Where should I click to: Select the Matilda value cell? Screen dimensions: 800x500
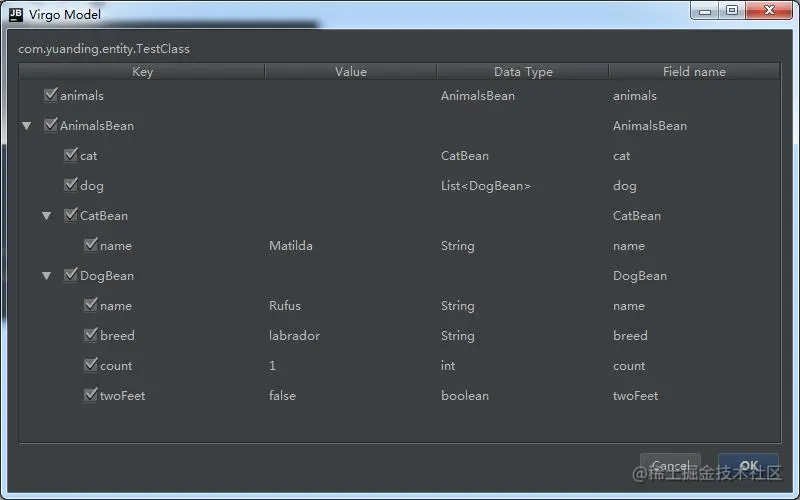pos(291,245)
